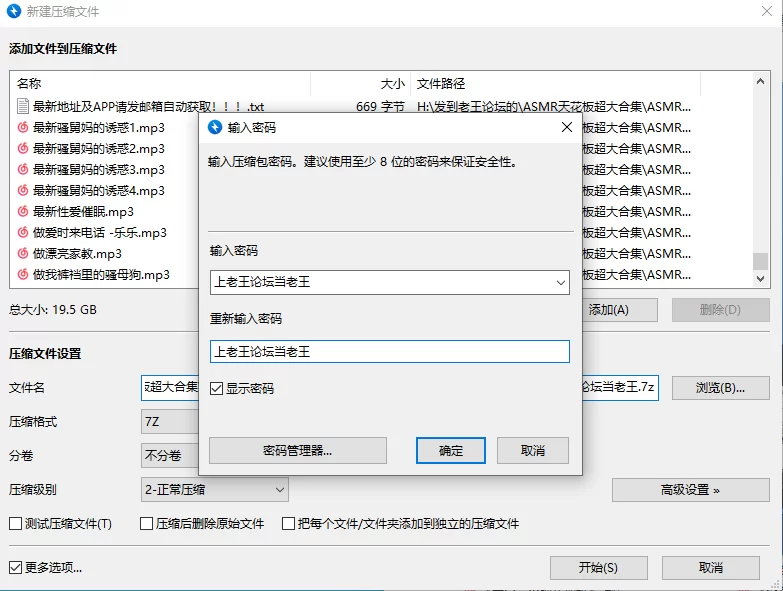783x591 pixels.
Task: Click 取消 in the password dialog
Action: click(532, 451)
